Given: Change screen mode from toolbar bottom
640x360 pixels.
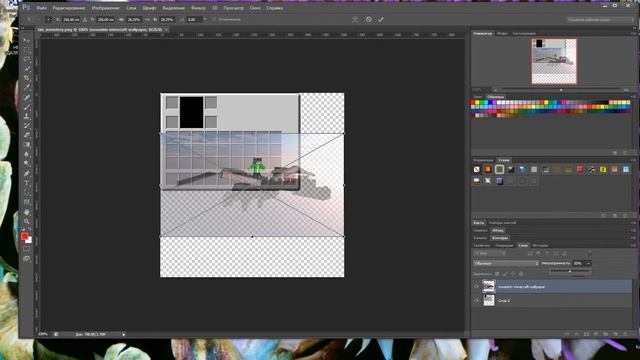Looking at the screenshot, I should pos(27,258).
